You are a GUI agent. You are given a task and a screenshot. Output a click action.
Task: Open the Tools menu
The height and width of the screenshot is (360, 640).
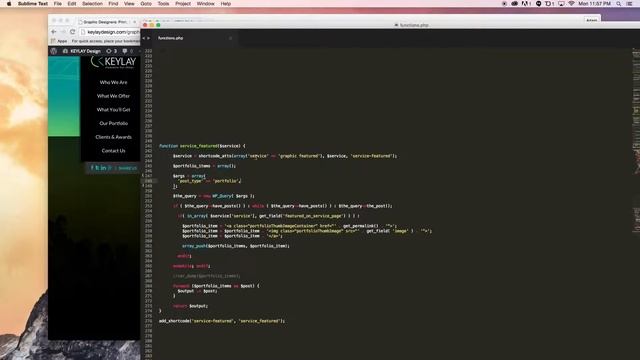coord(163,4)
